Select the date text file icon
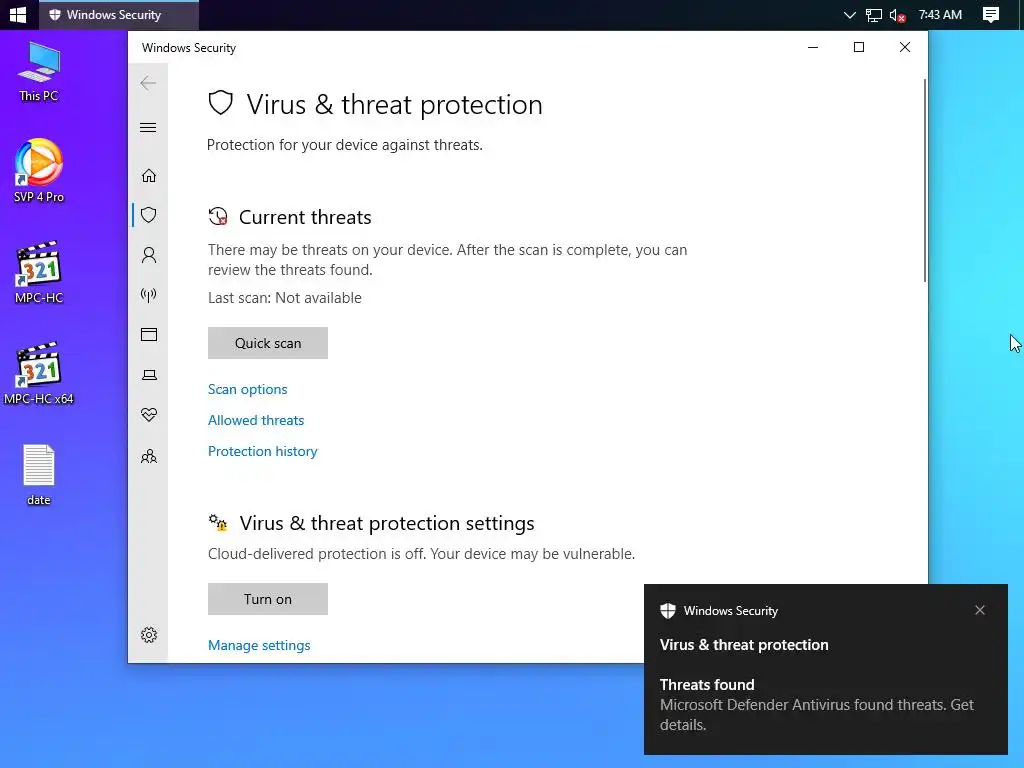The height and width of the screenshot is (768, 1024). pyautogui.click(x=39, y=475)
